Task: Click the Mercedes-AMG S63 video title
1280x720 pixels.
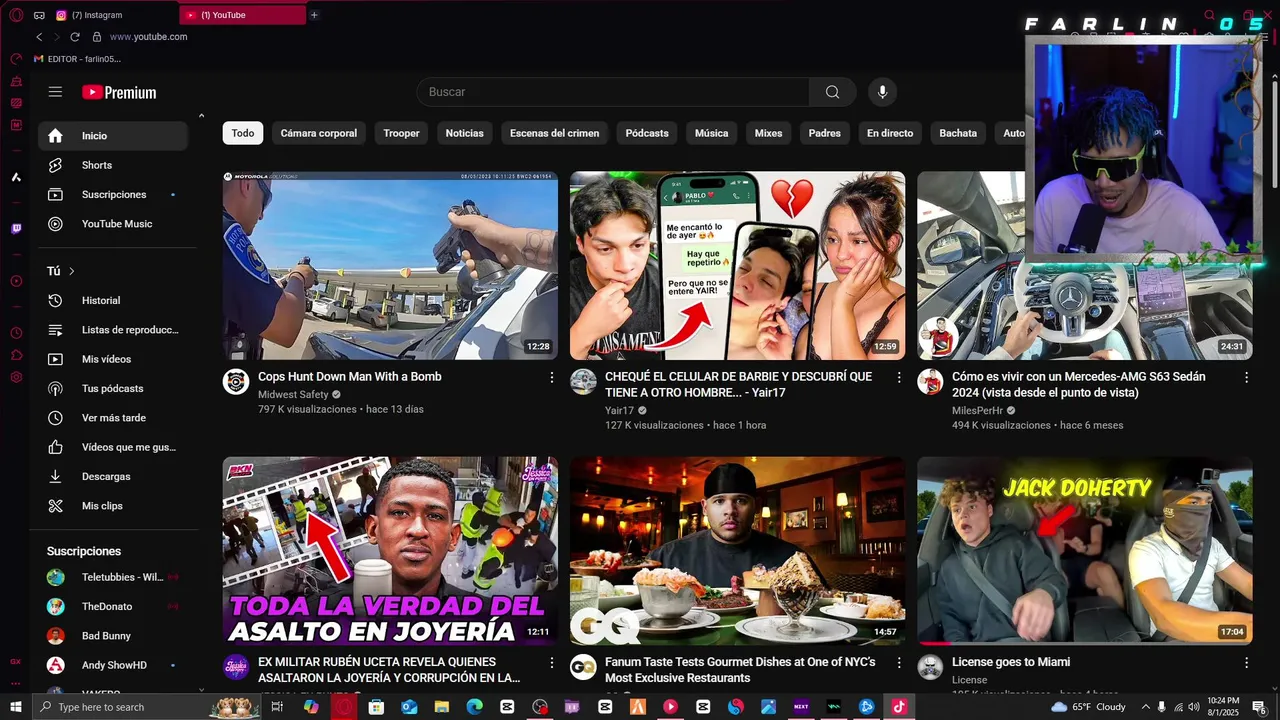Action: coord(1079,385)
